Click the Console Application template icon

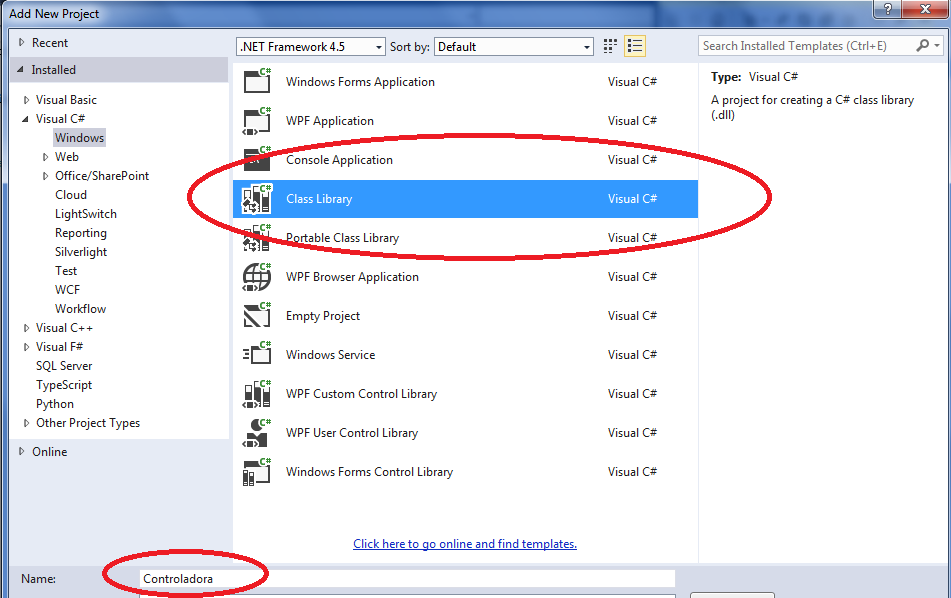257,160
